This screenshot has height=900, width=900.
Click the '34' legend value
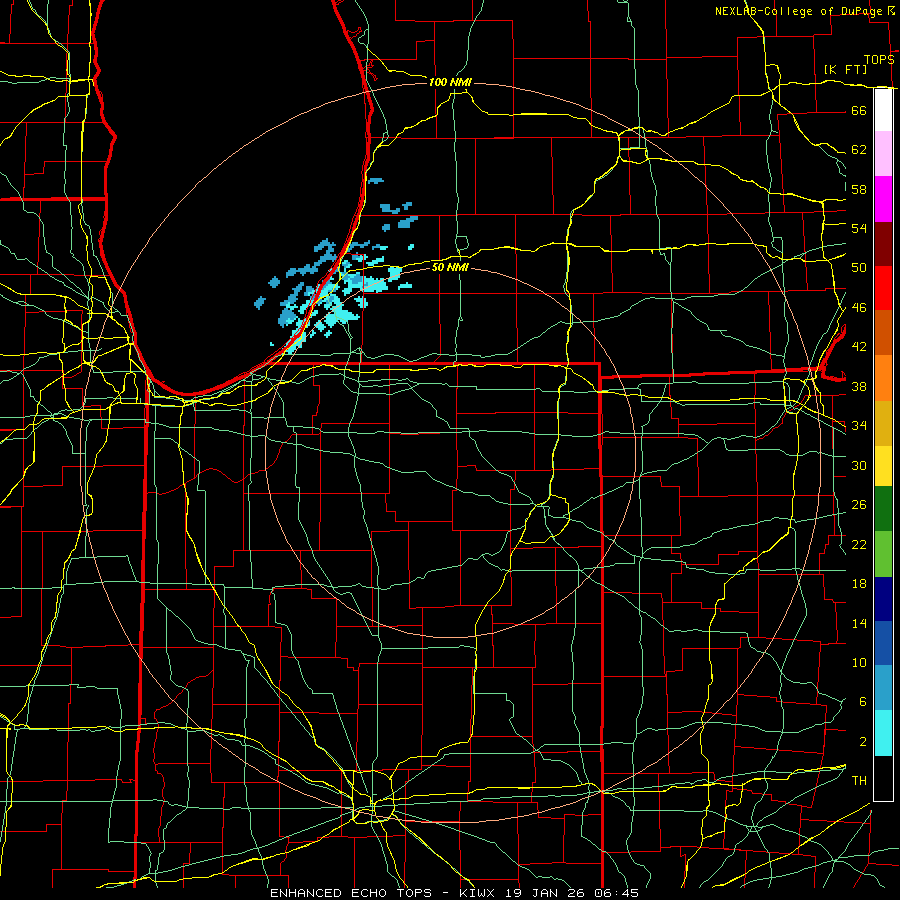(859, 426)
